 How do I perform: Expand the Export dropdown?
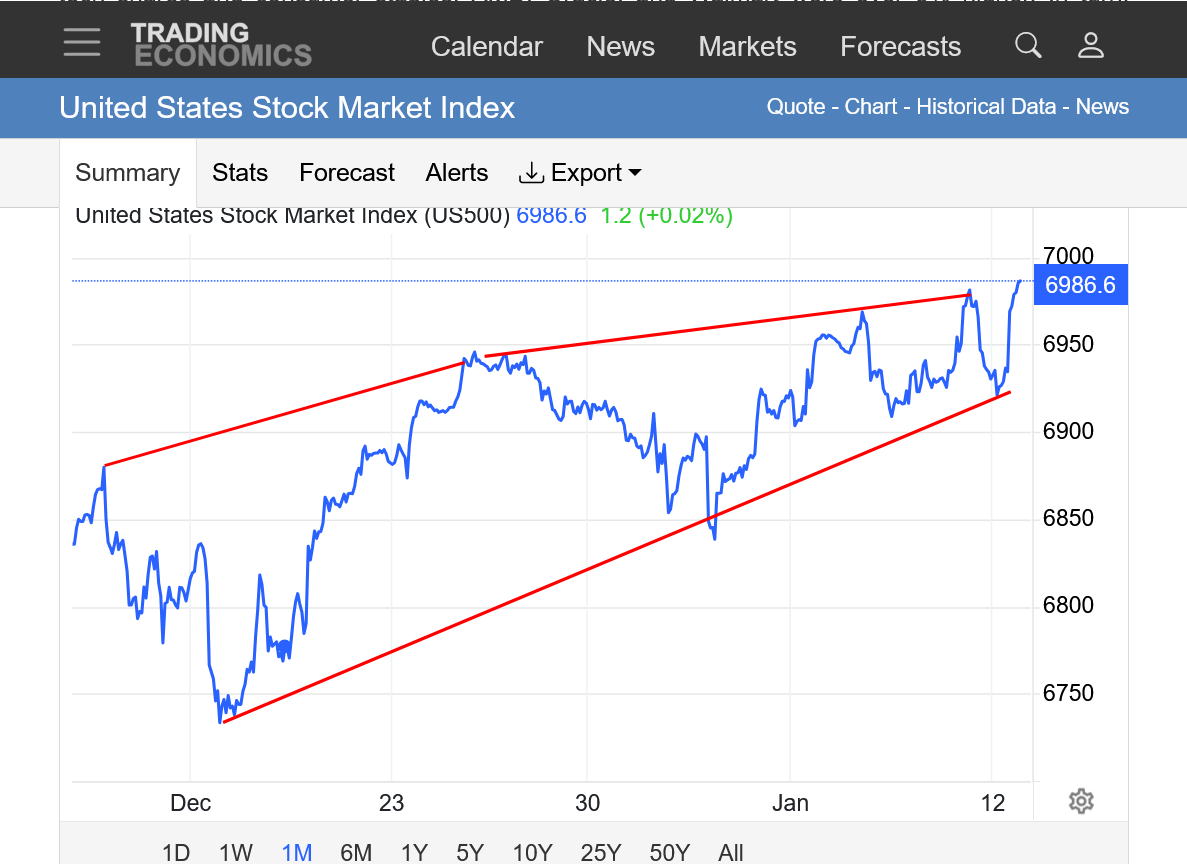click(x=580, y=173)
